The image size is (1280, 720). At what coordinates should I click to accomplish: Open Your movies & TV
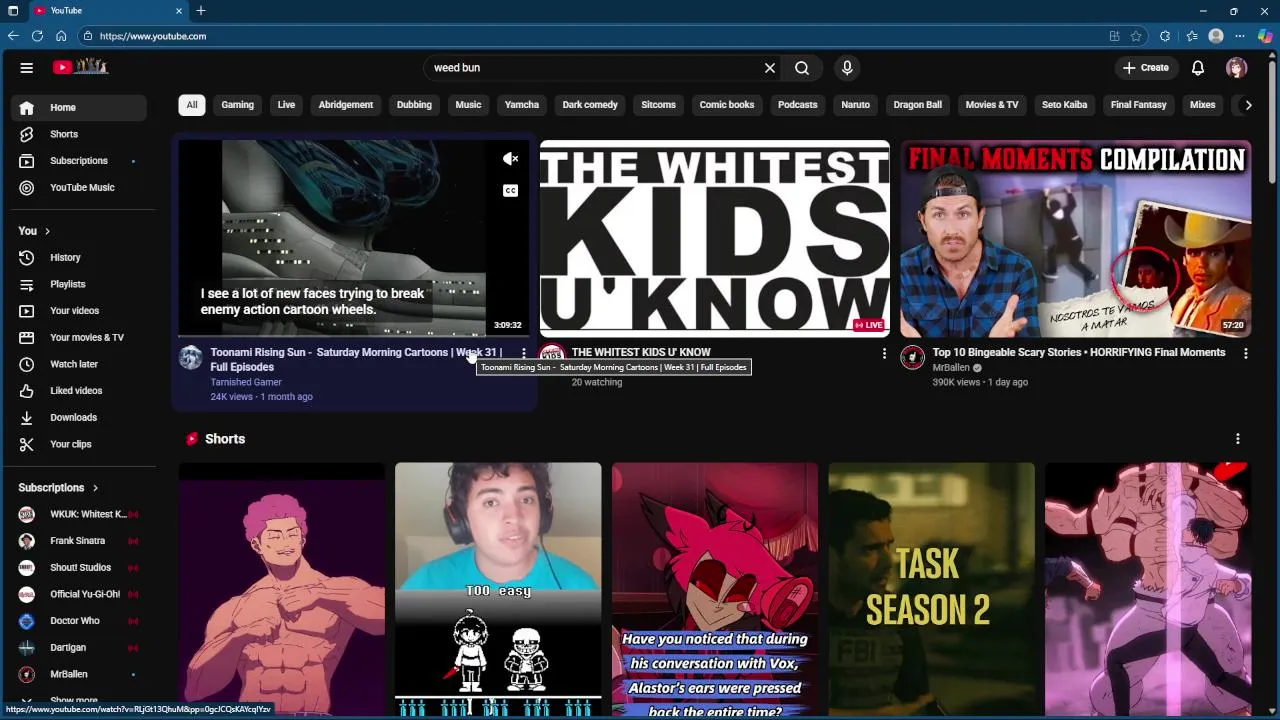pyautogui.click(x=79, y=337)
